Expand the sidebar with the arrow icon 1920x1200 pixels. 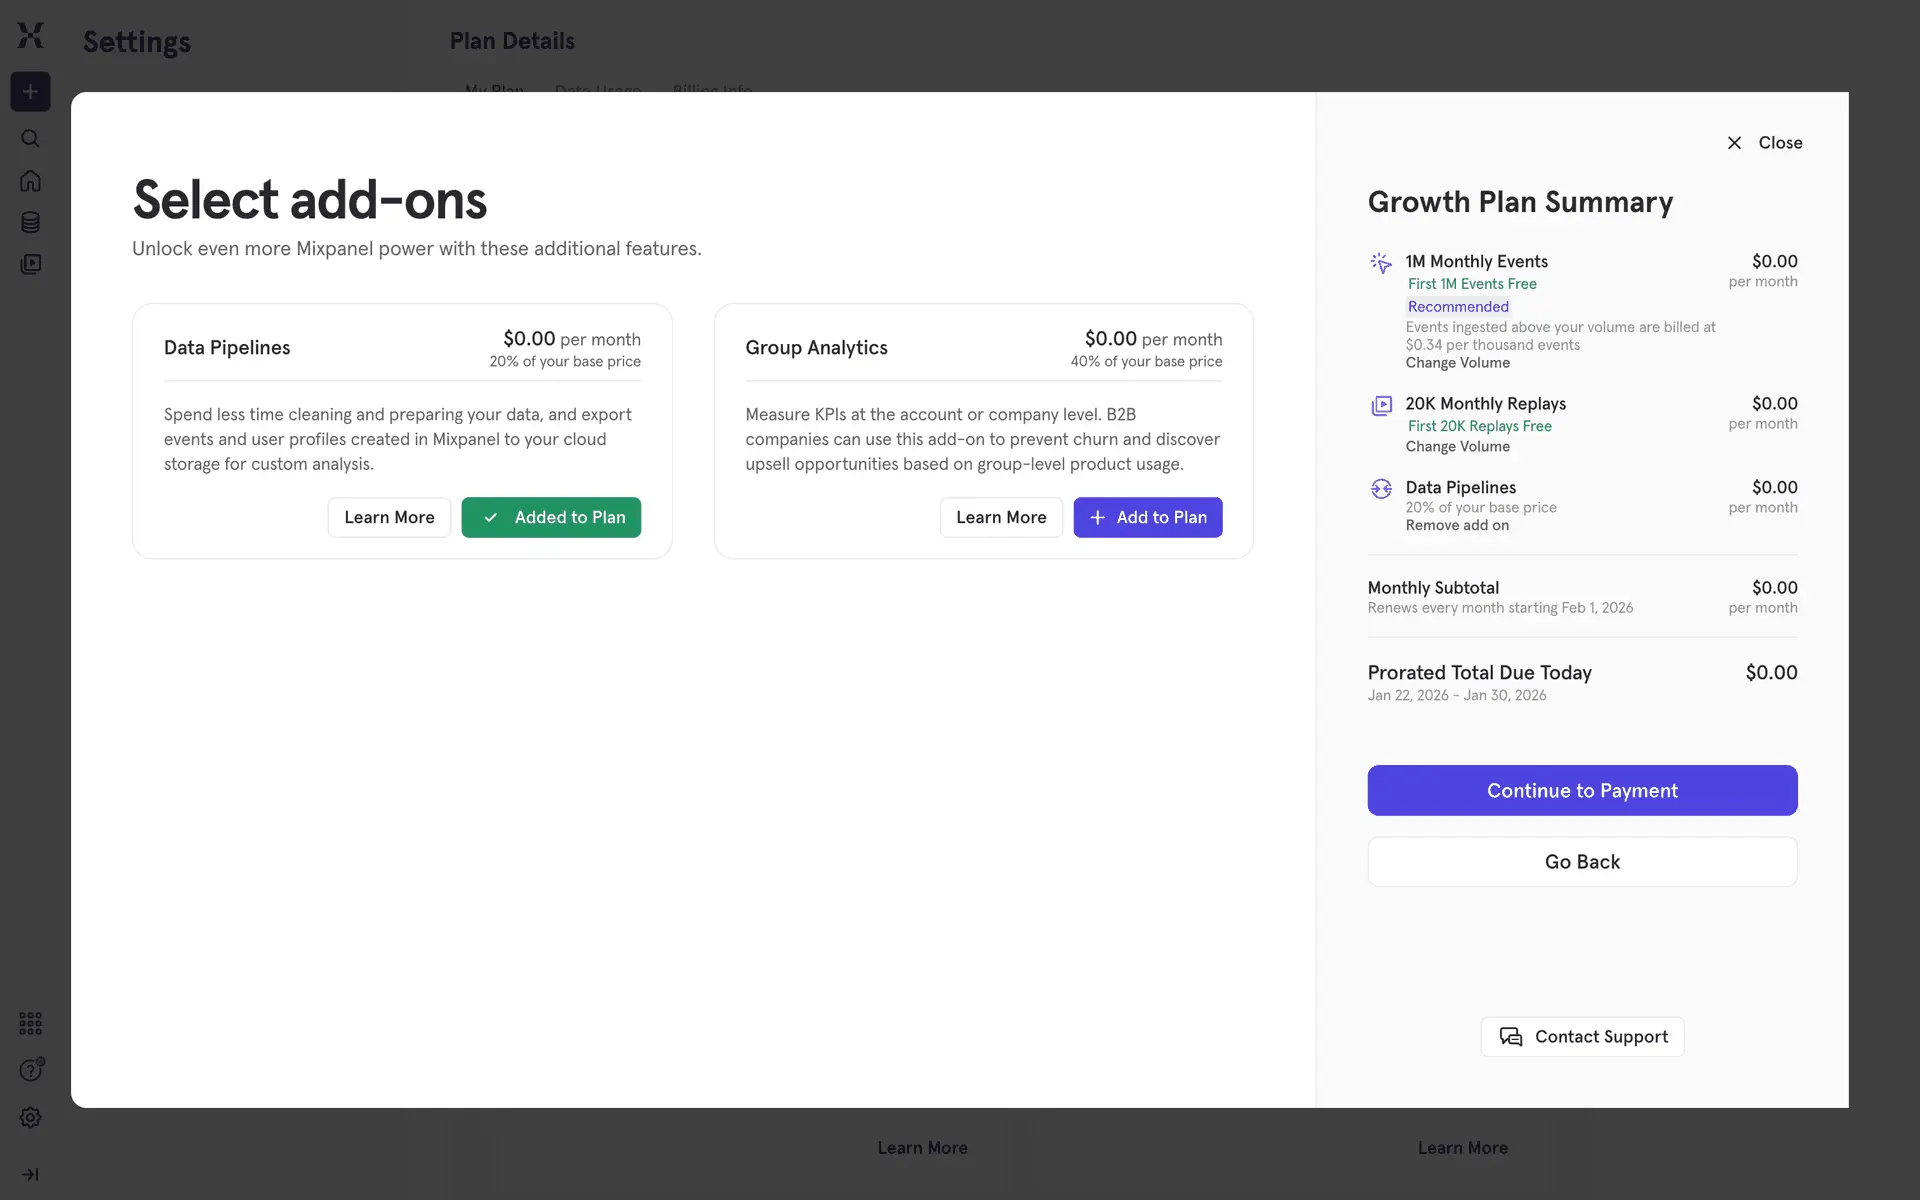31,1174
